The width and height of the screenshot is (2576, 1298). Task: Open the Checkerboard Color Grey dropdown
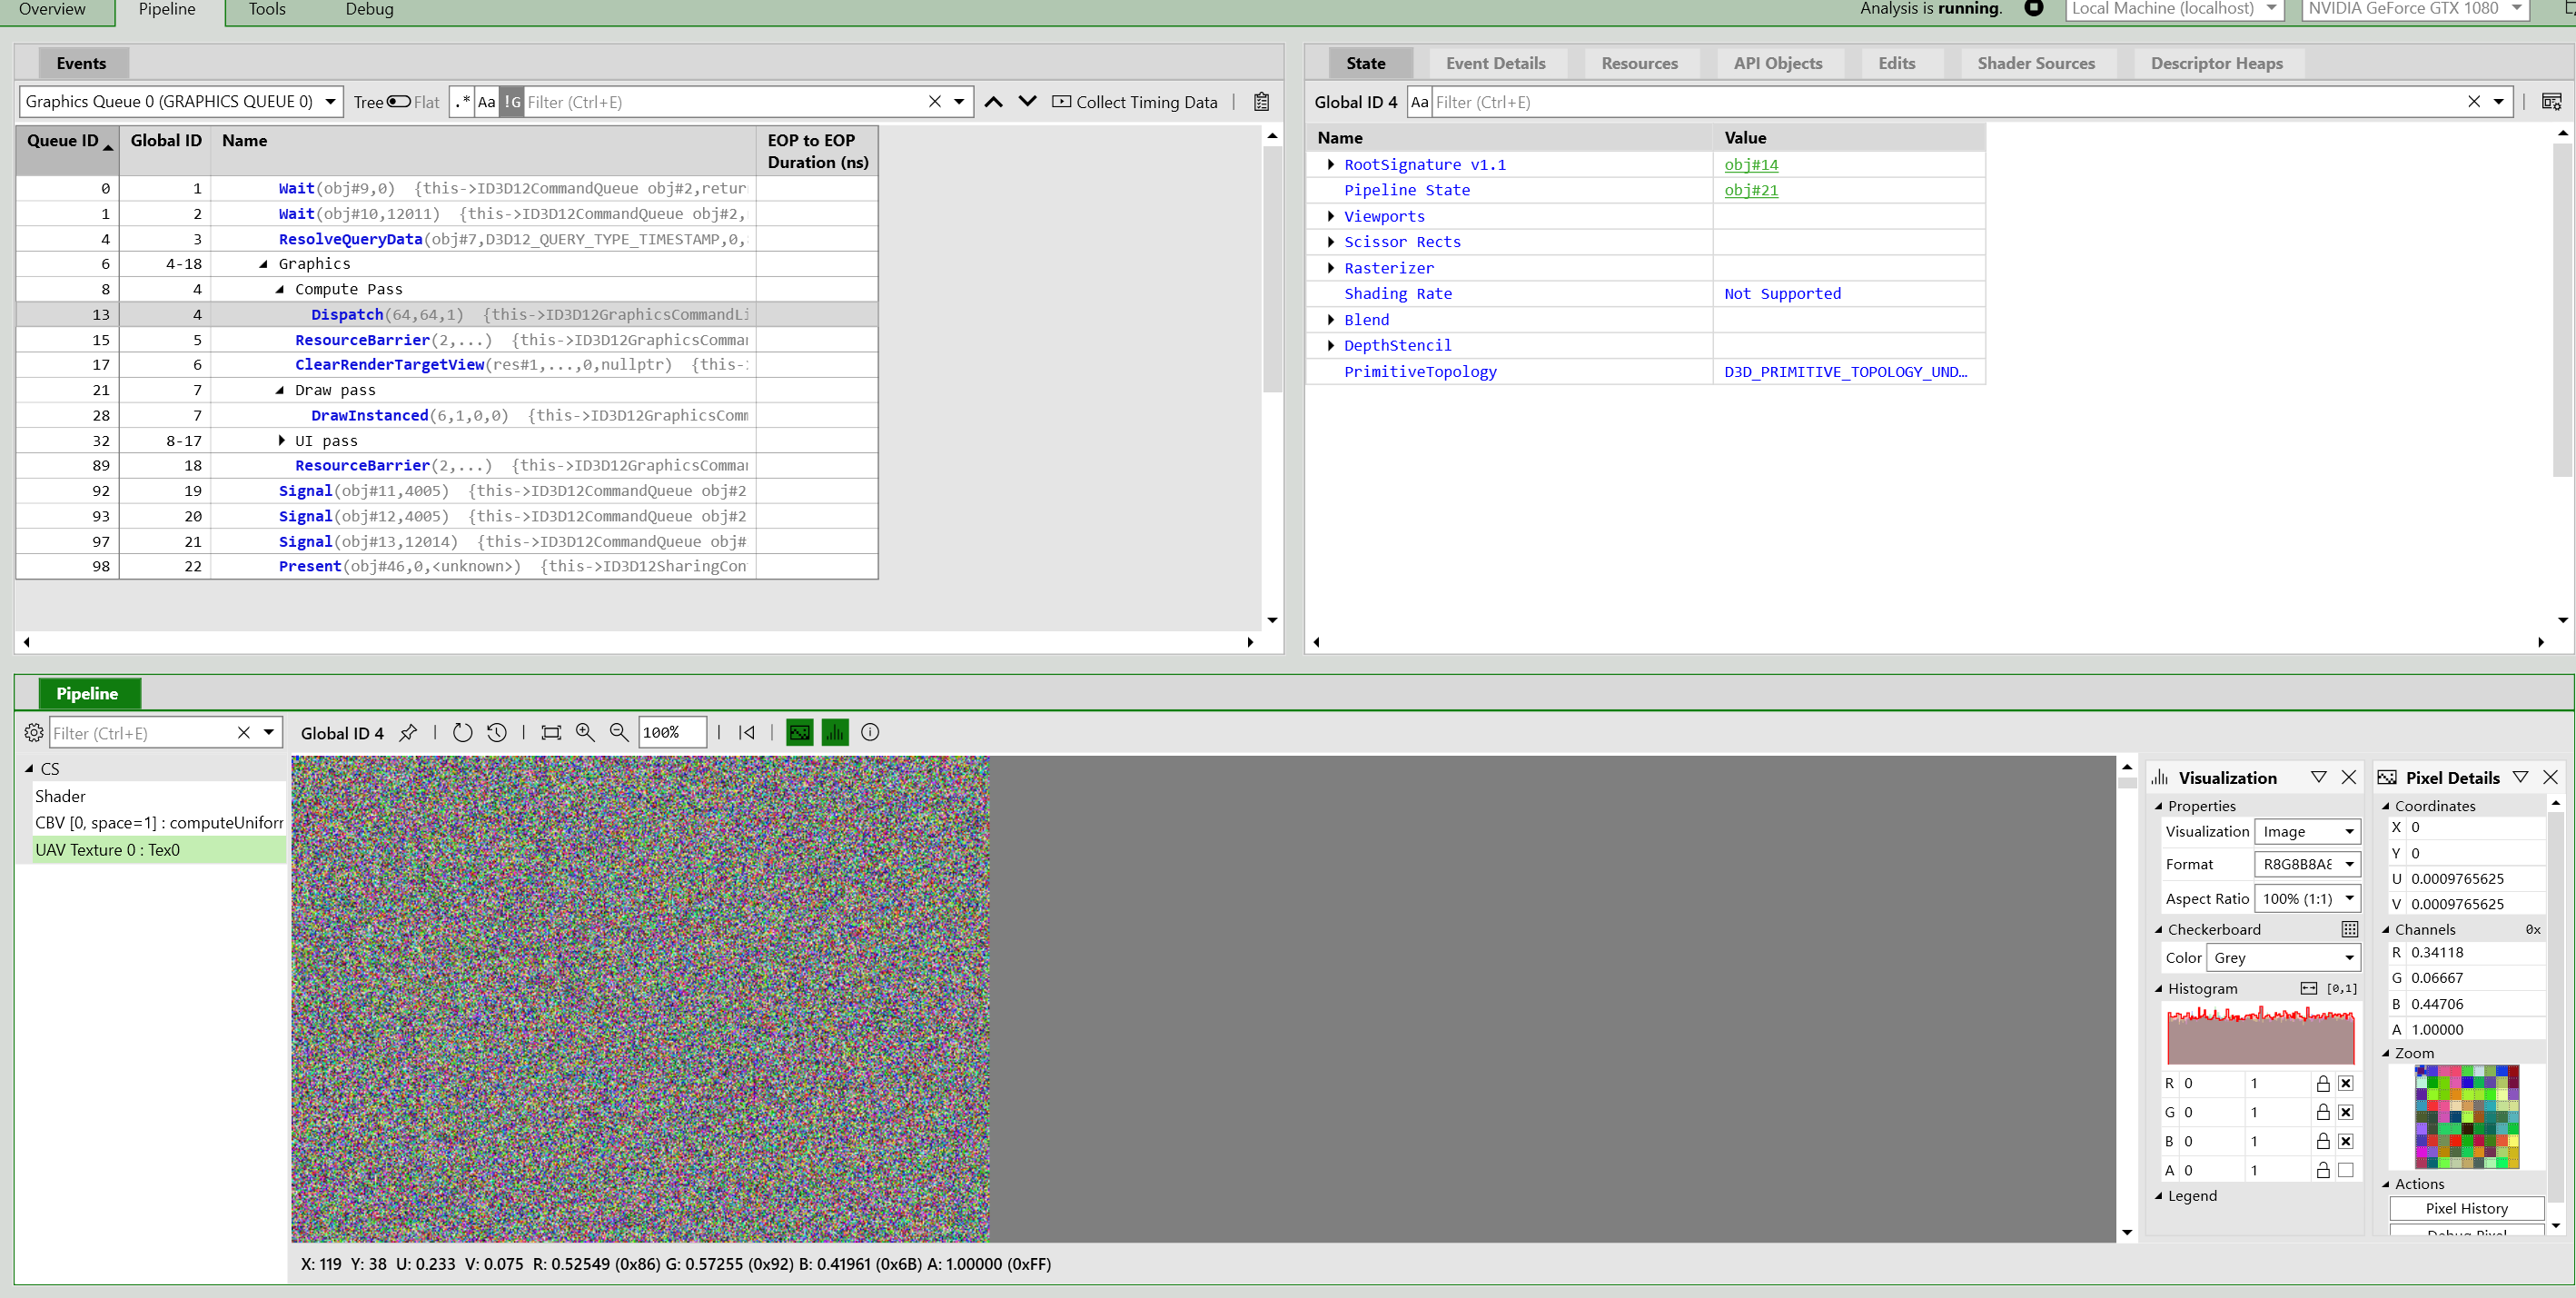coord(2283,957)
